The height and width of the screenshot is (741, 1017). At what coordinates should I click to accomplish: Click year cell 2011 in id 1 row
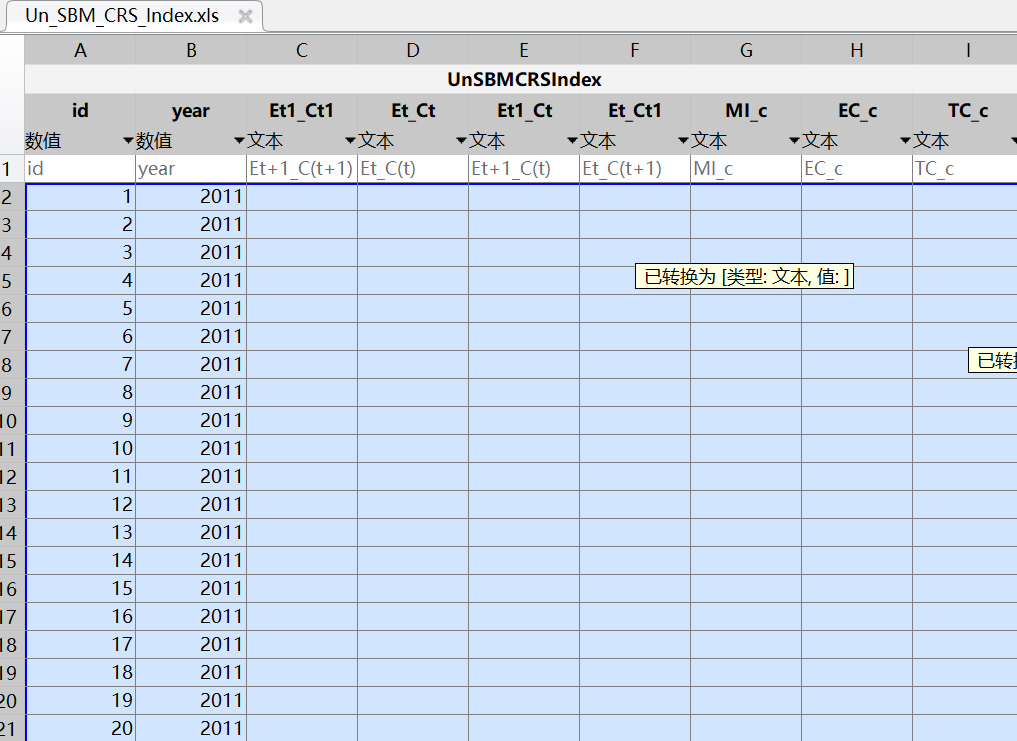pos(191,197)
